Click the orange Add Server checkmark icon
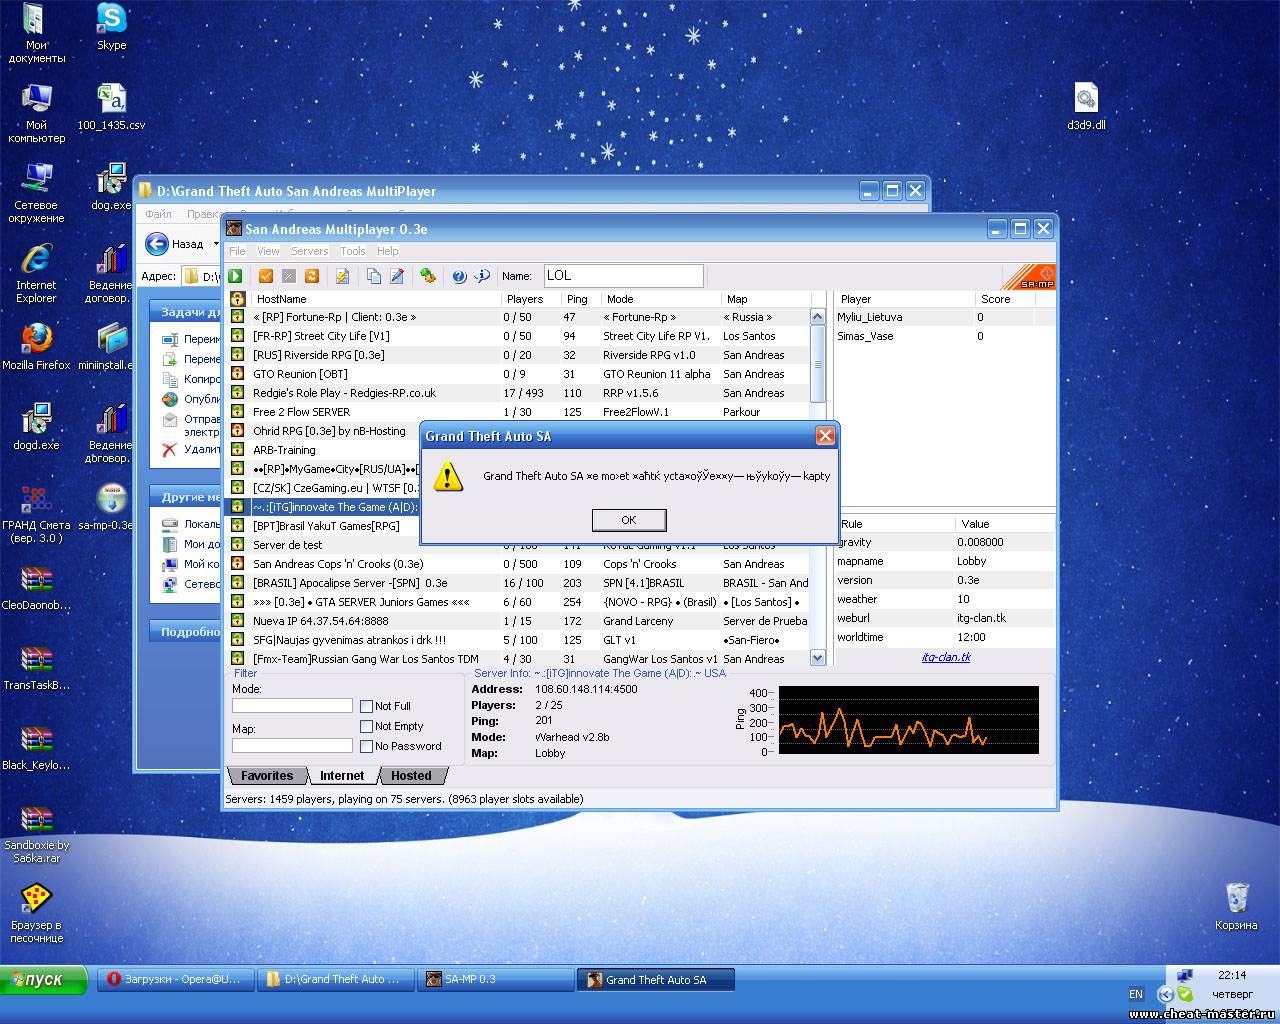This screenshot has width=1280, height=1024. click(266, 276)
